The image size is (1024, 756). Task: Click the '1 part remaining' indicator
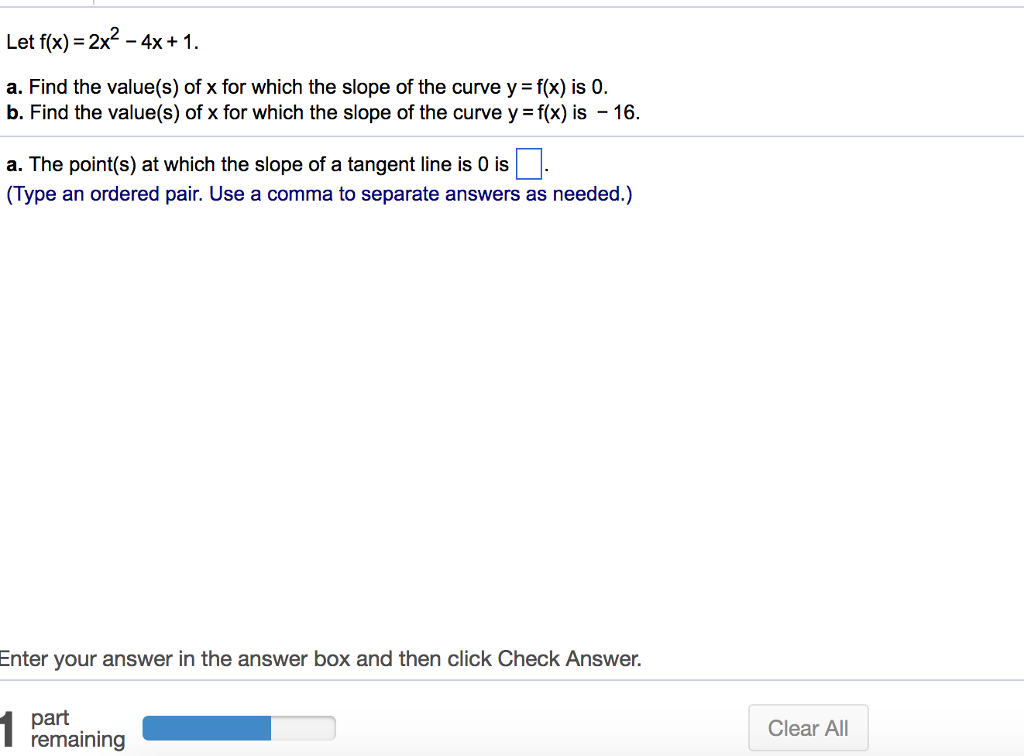pos(65,727)
